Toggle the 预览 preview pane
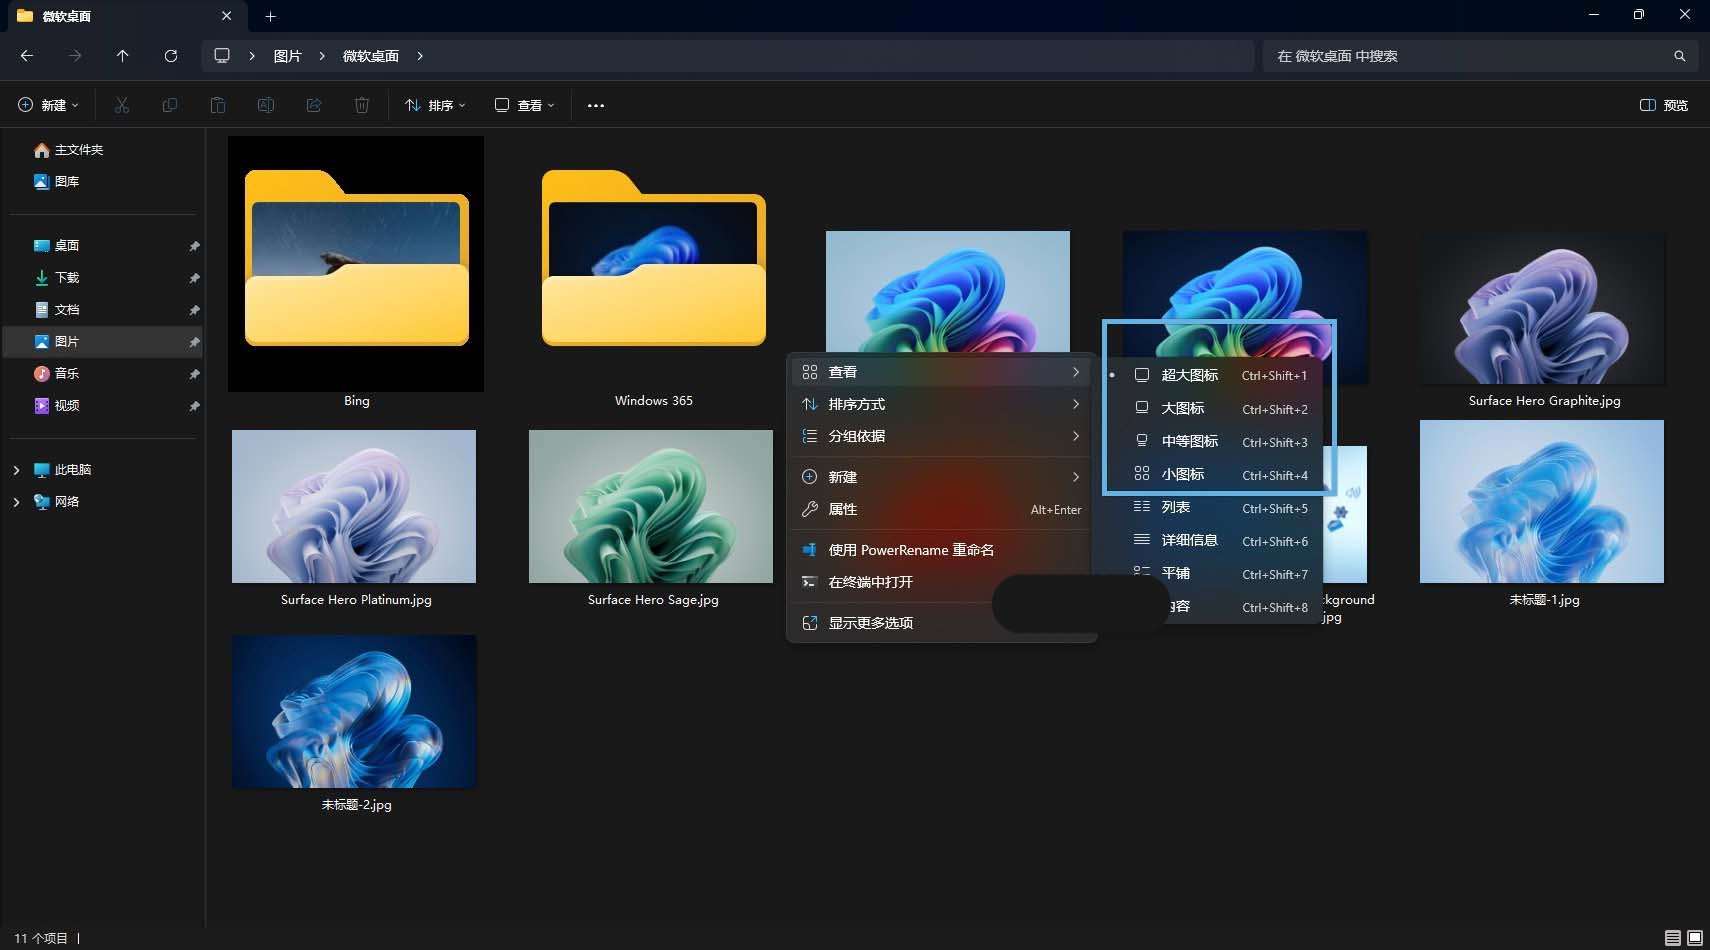Screen dimensions: 1710x950 [1664, 105]
